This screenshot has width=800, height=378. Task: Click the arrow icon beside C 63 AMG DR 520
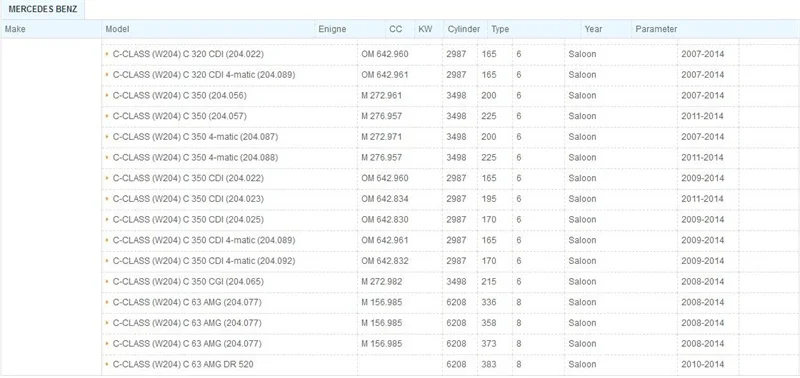pyautogui.click(x=107, y=364)
